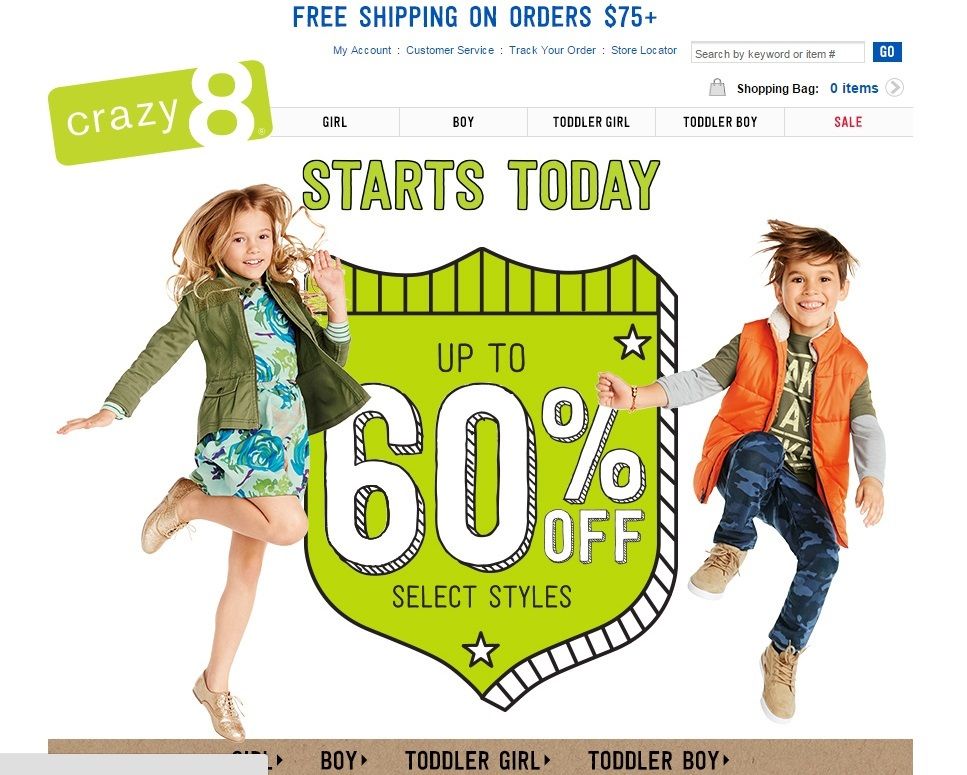Open Track Your Order

[x=552, y=50]
